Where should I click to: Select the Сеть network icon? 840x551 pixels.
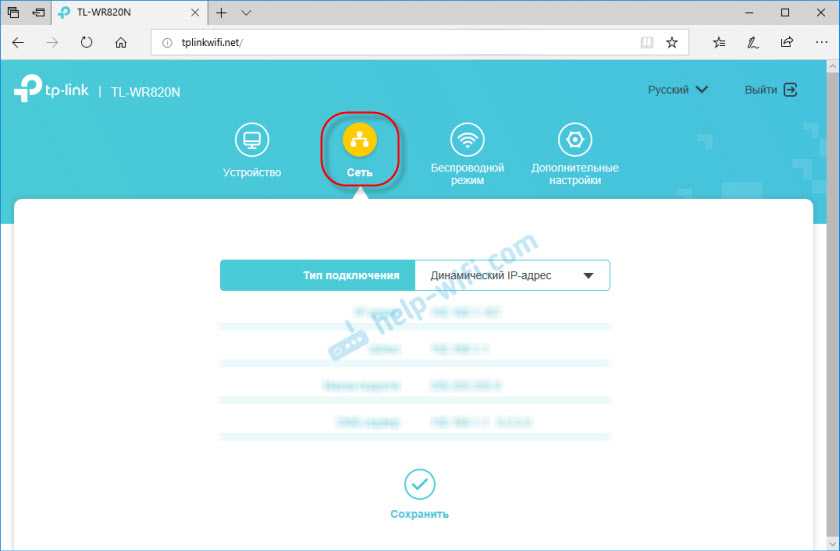tap(359, 140)
